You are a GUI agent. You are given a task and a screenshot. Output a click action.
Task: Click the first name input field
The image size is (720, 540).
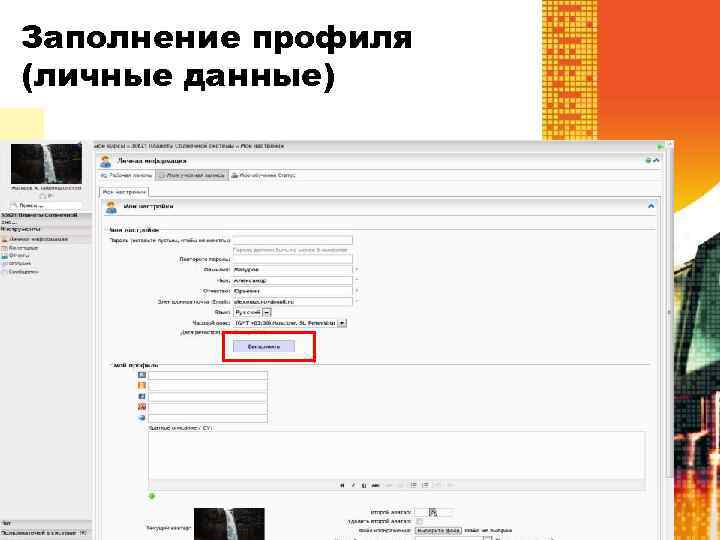click(x=292, y=280)
